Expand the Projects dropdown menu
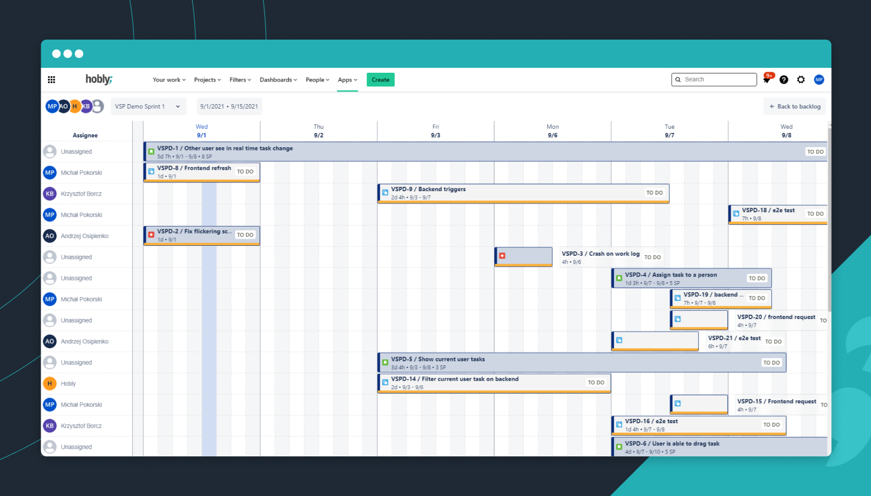This screenshot has width=871, height=496. click(x=207, y=80)
